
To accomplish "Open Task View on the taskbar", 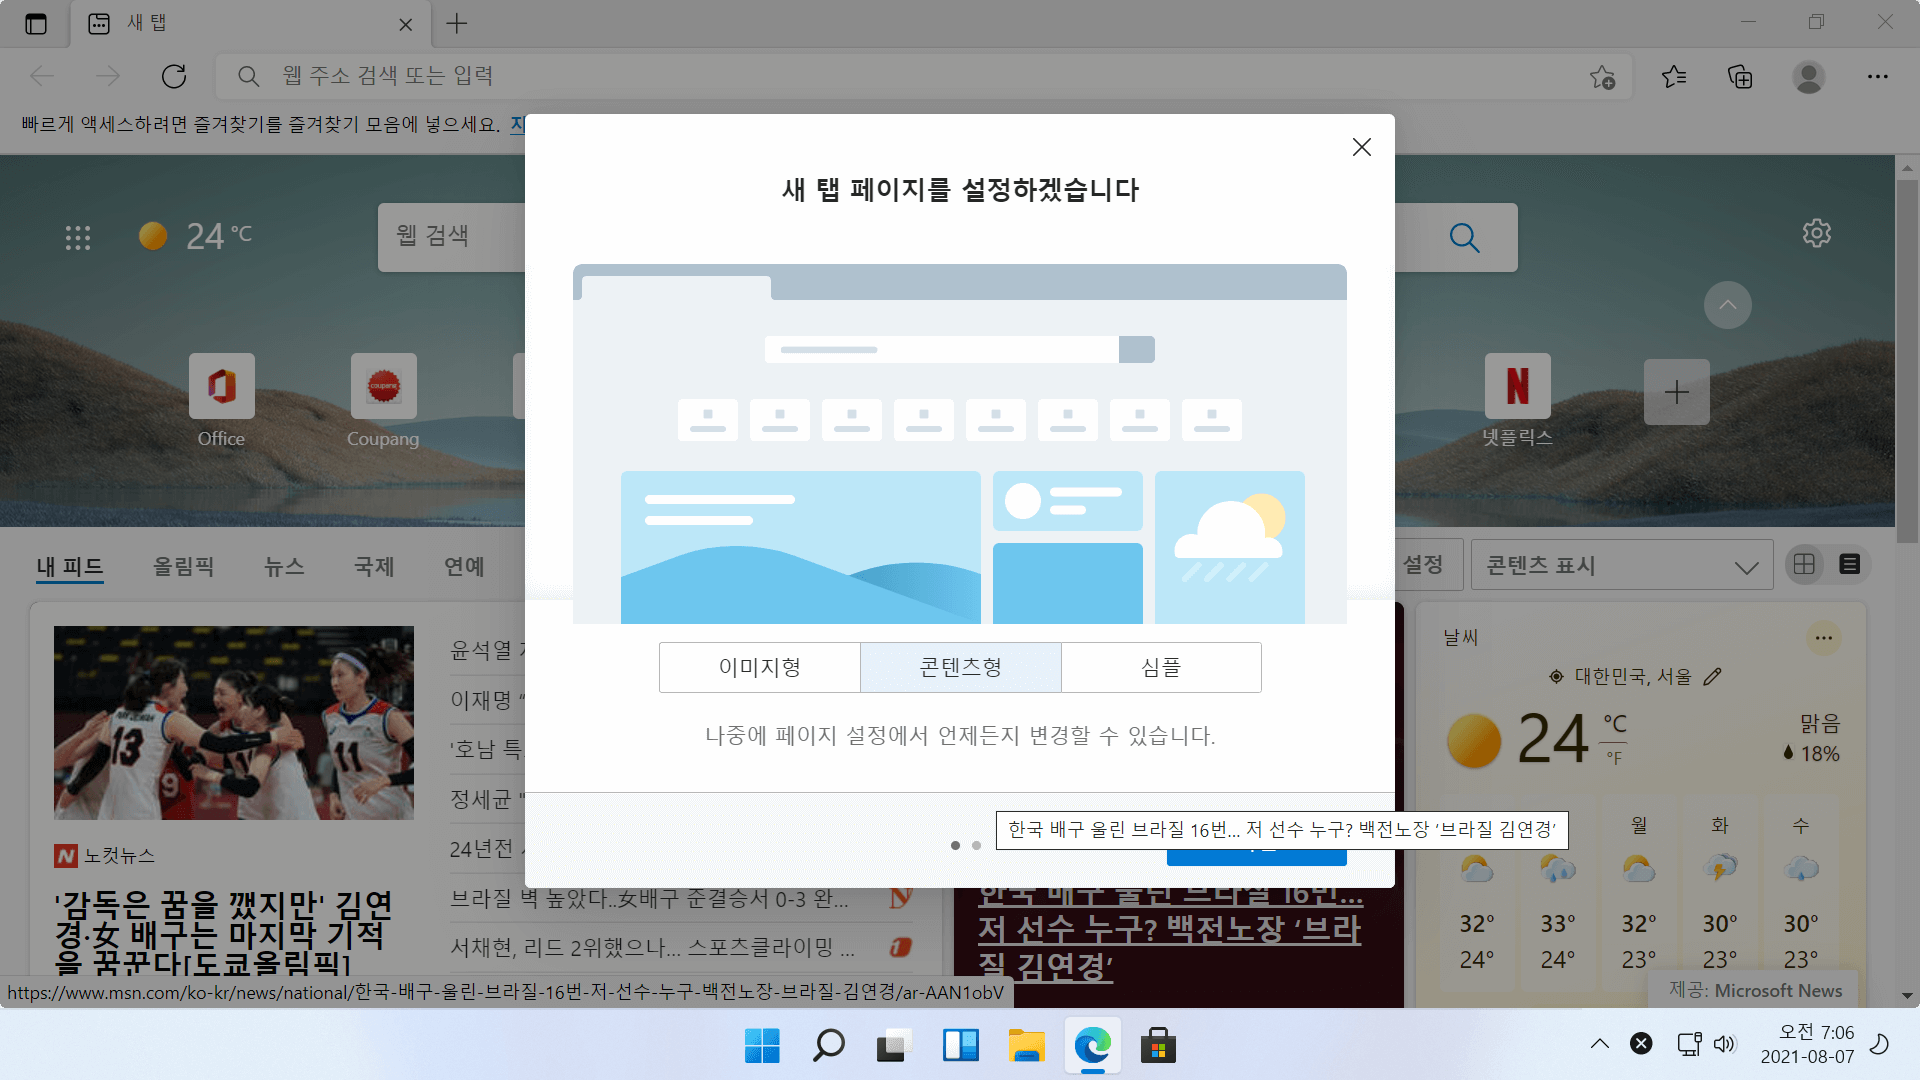I will pyautogui.click(x=894, y=1046).
